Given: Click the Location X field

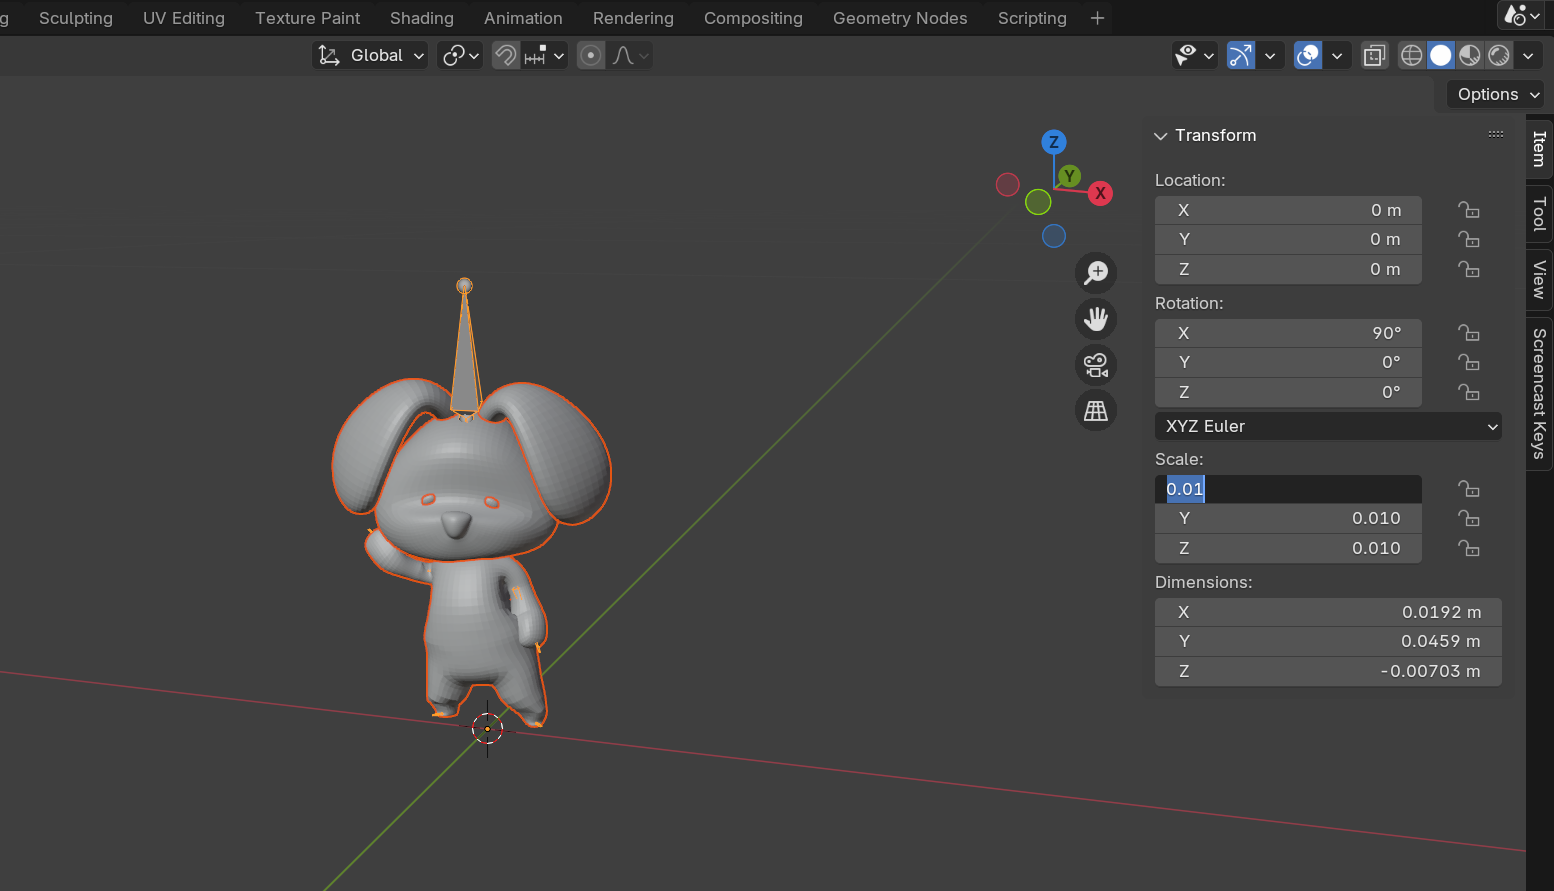Looking at the screenshot, I should (x=1288, y=210).
